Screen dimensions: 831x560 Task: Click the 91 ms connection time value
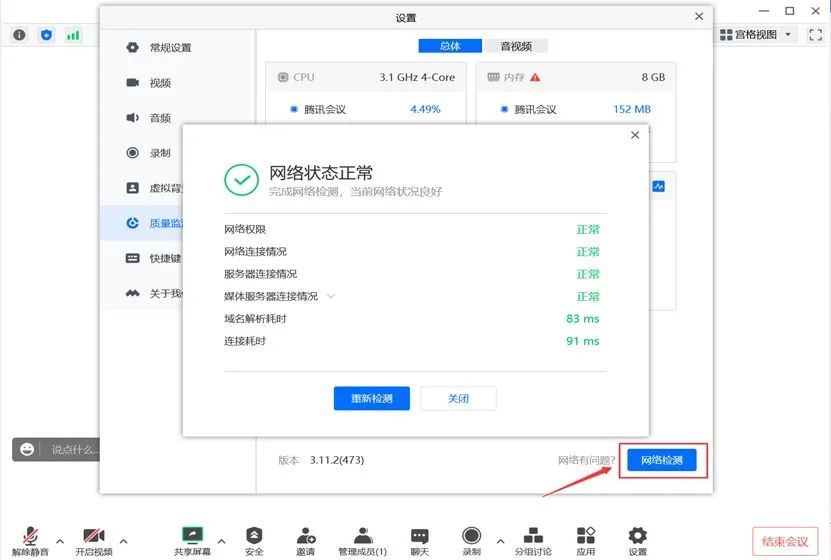coord(582,341)
